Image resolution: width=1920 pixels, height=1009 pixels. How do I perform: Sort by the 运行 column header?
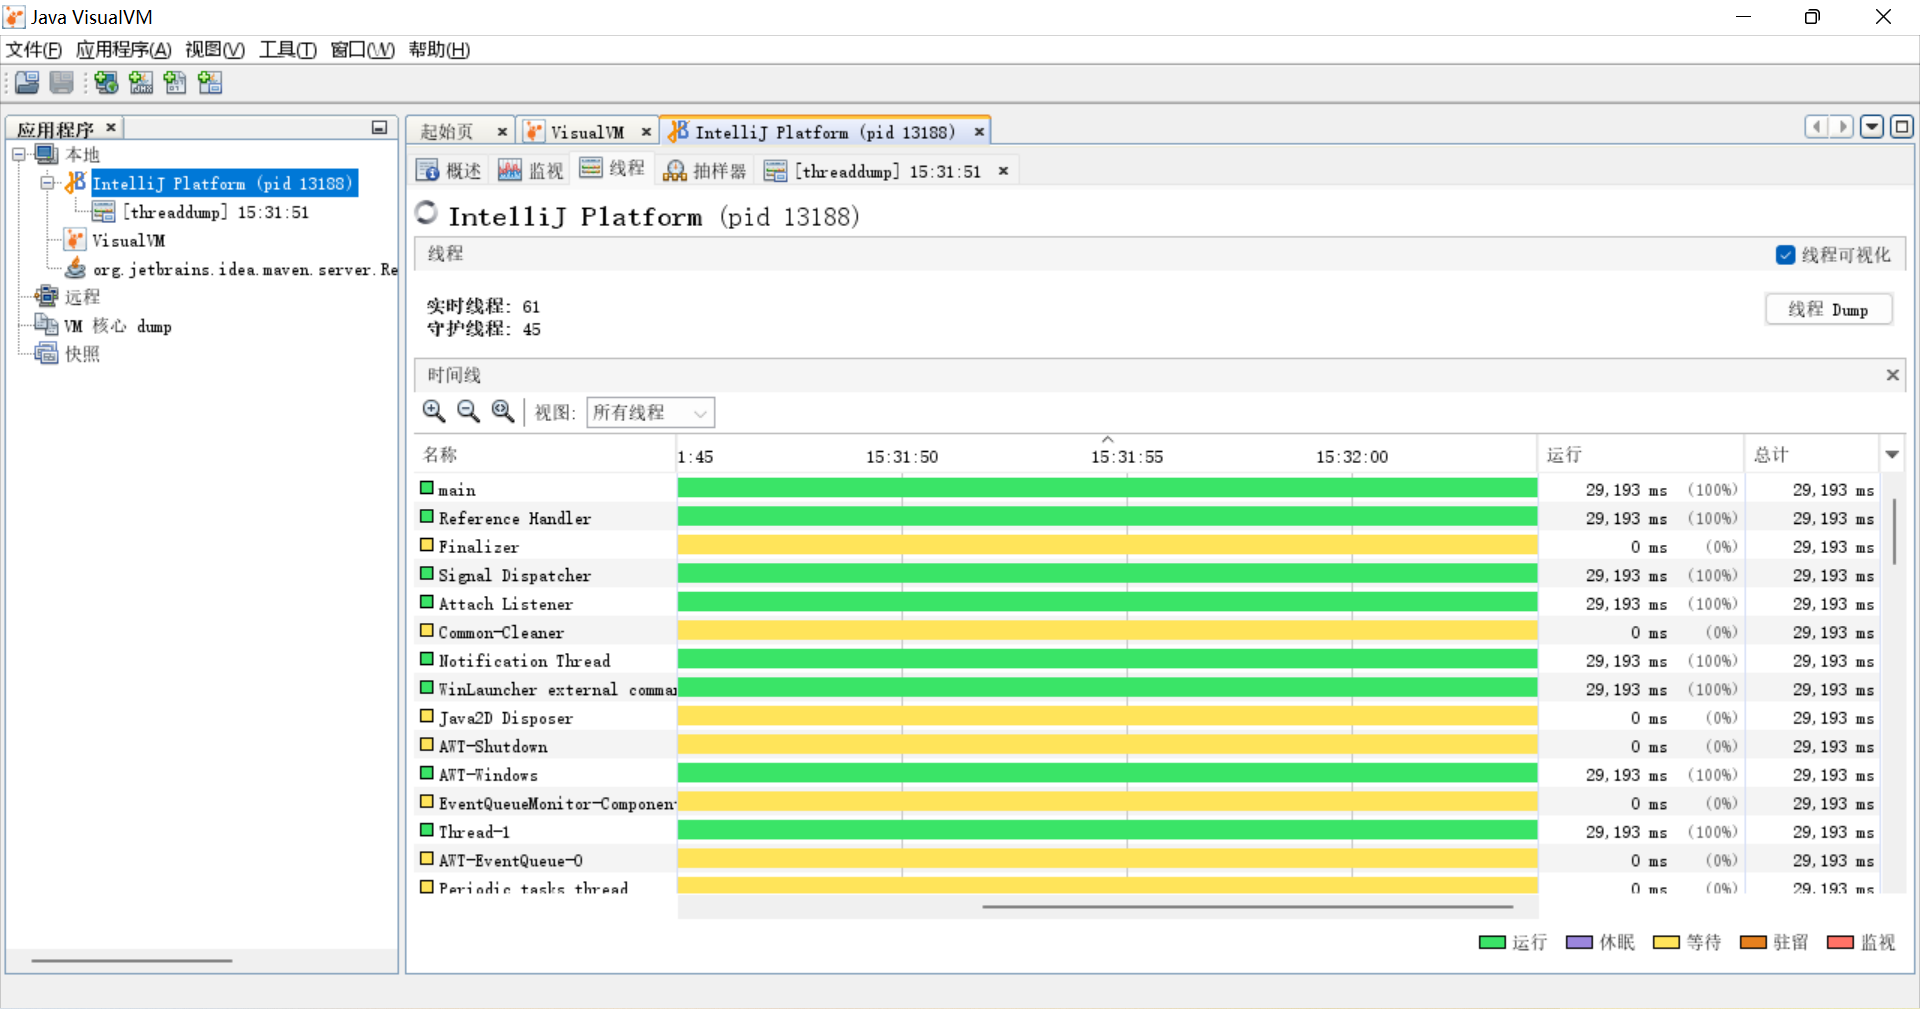pyautogui.click(x=1640, y=455)
